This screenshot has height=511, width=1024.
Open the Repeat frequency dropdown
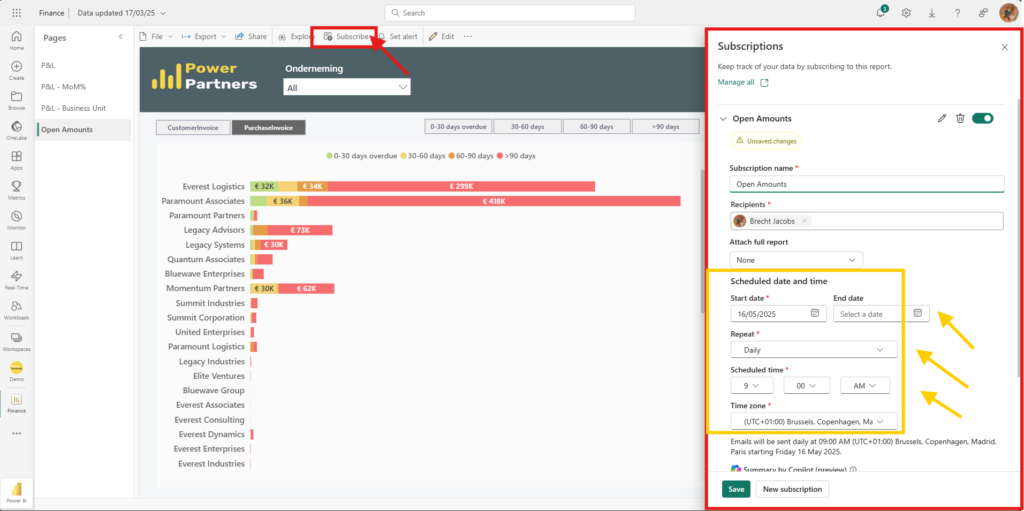(x=814, y=350)
